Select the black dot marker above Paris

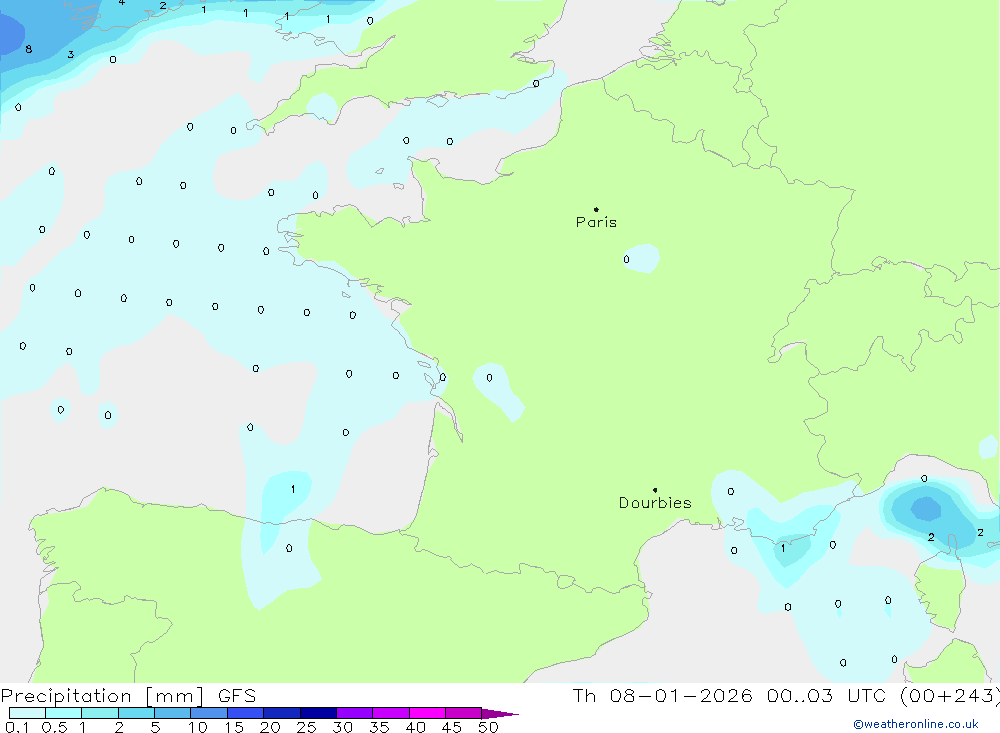(596, 209)
